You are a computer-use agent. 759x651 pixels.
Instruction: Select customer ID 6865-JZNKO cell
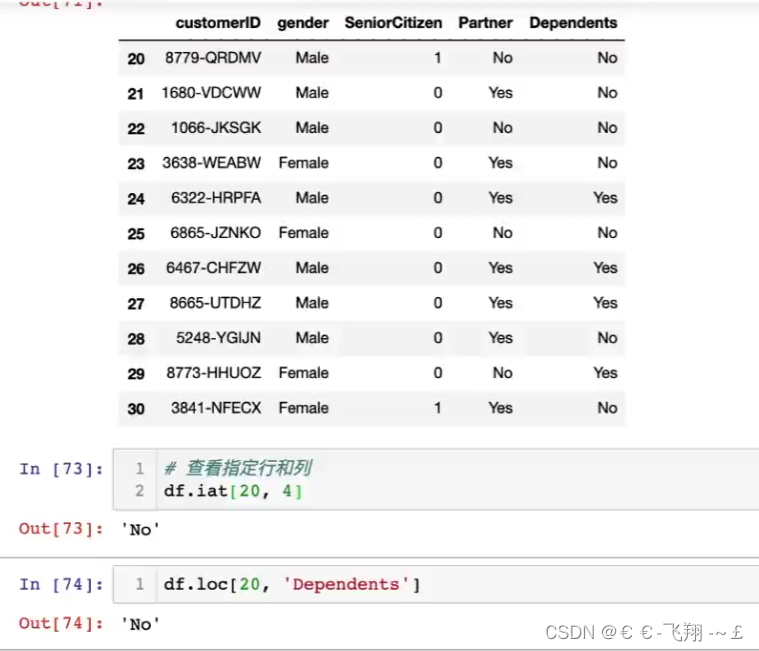(x=215, y=233)
